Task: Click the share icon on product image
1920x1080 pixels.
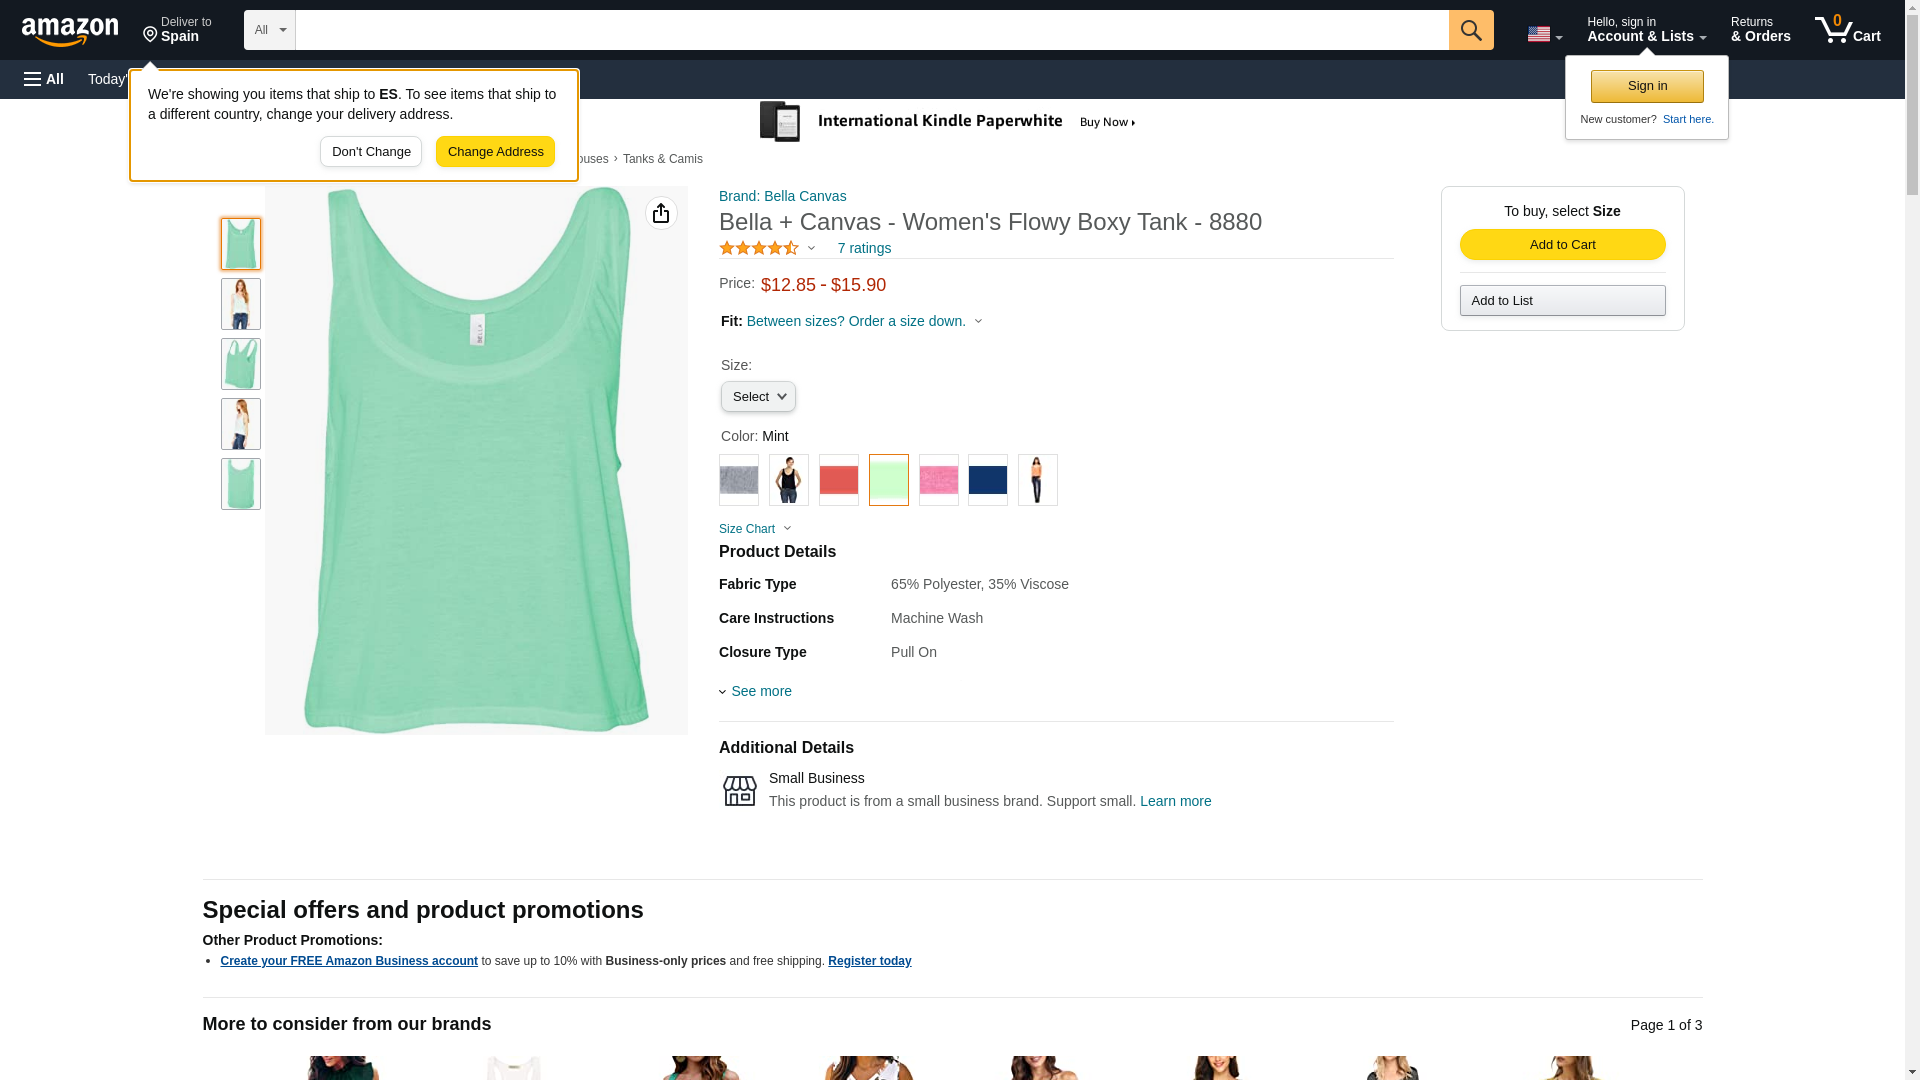Action: click(661, 213)
